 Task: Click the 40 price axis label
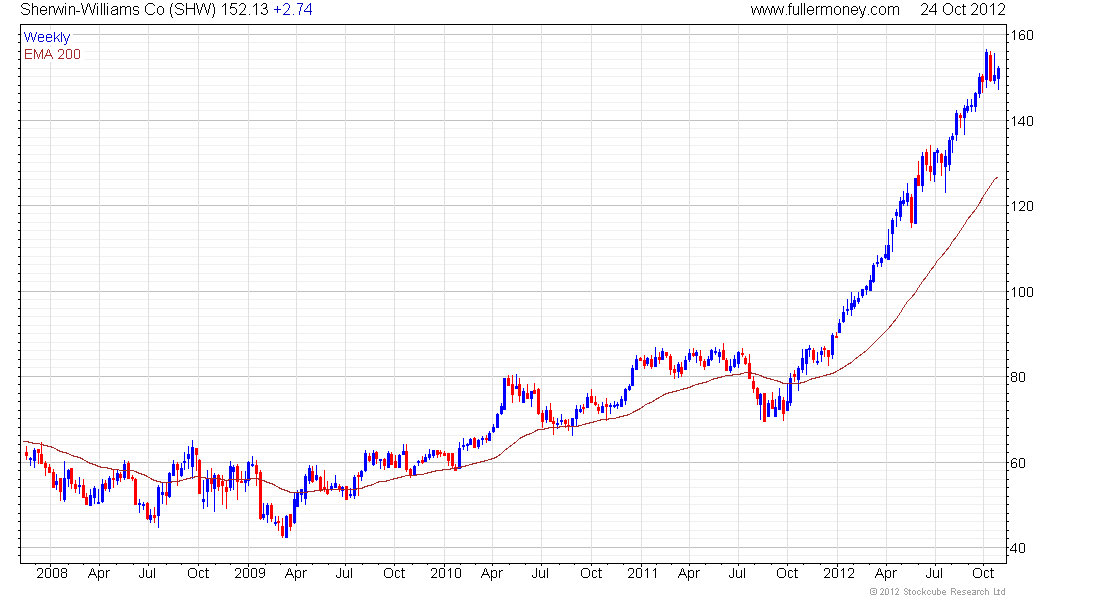(x=1018, y=548)
